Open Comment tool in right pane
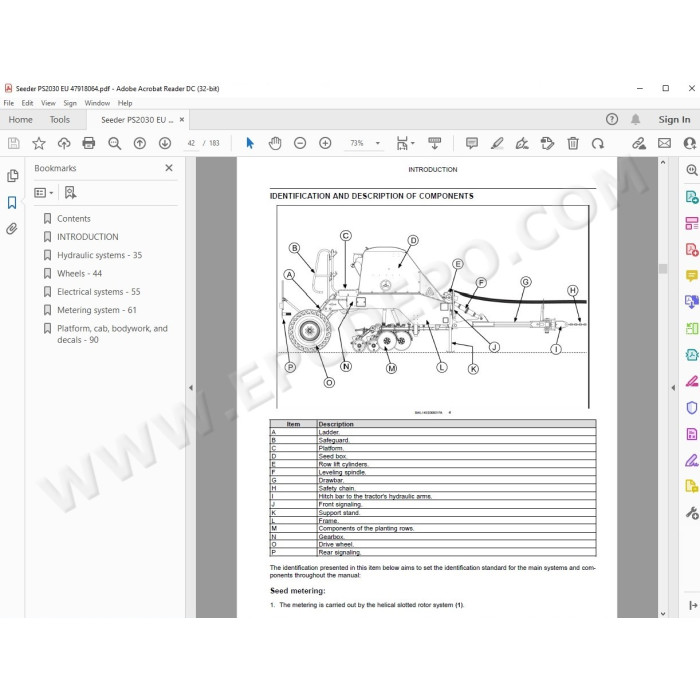700x700 pixels. pos(692,276)
